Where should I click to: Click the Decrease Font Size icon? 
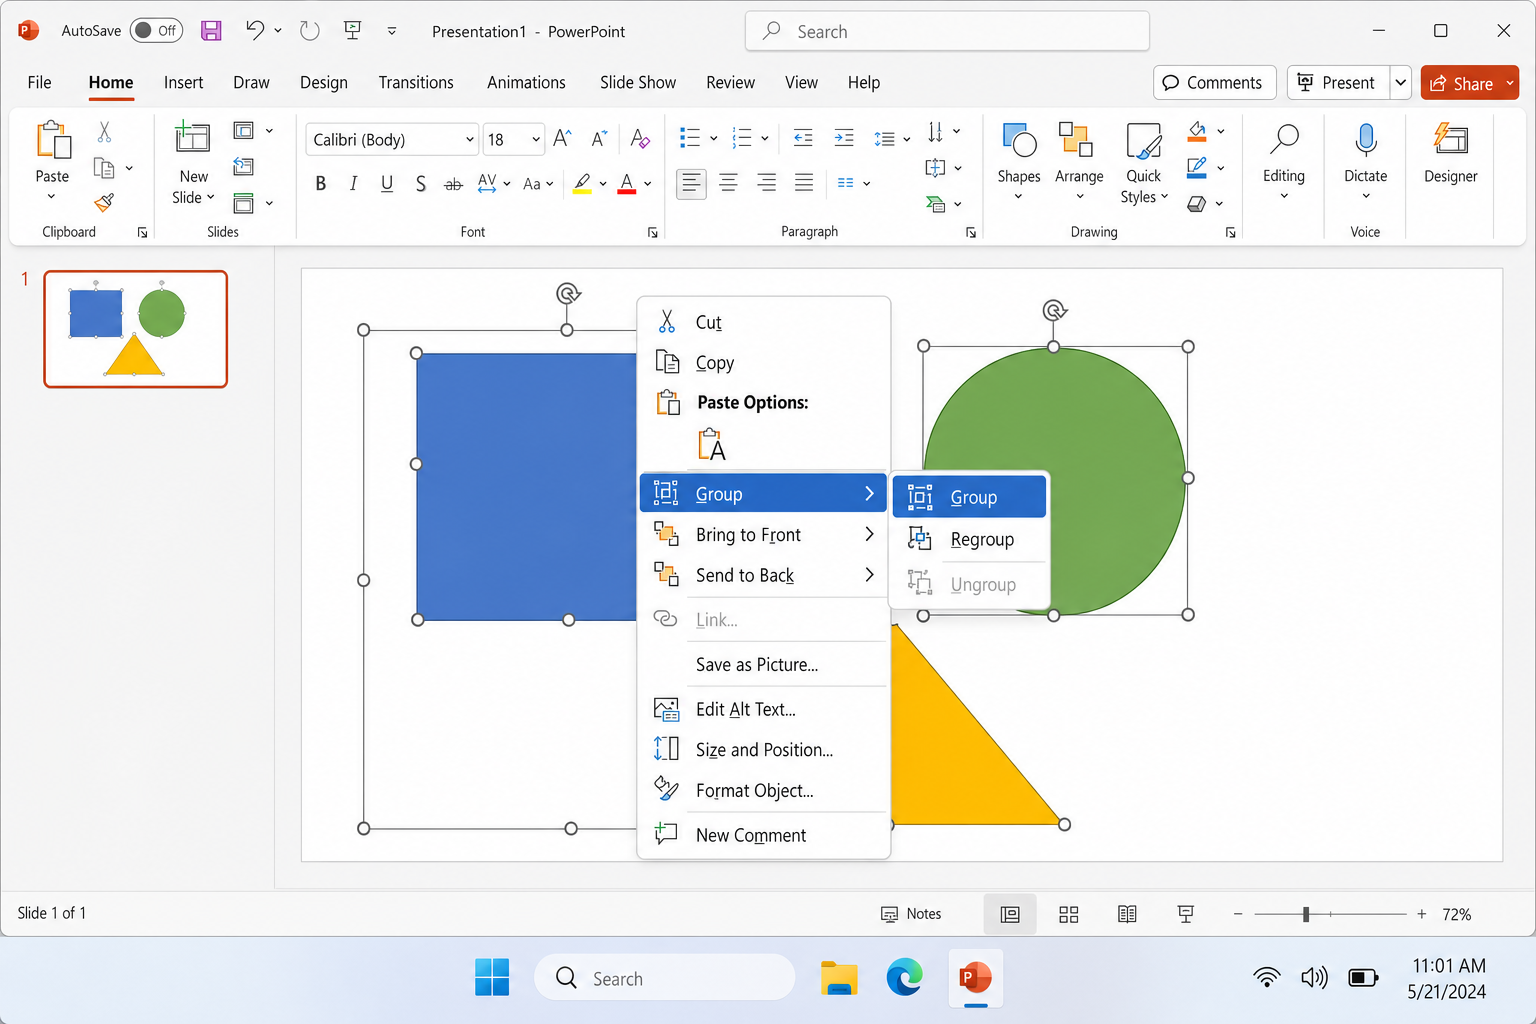599,139
